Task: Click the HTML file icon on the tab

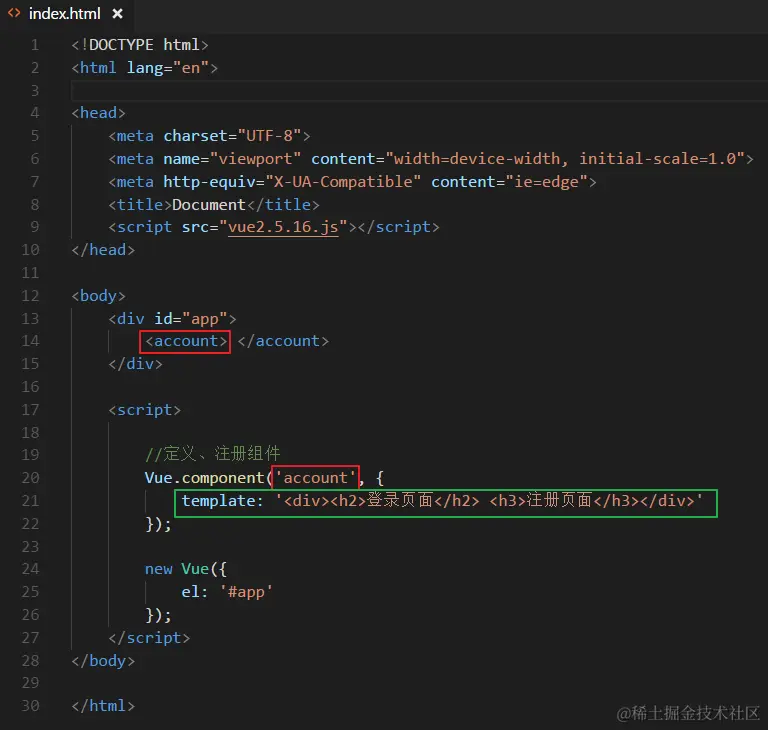Action: coord(14,13)
